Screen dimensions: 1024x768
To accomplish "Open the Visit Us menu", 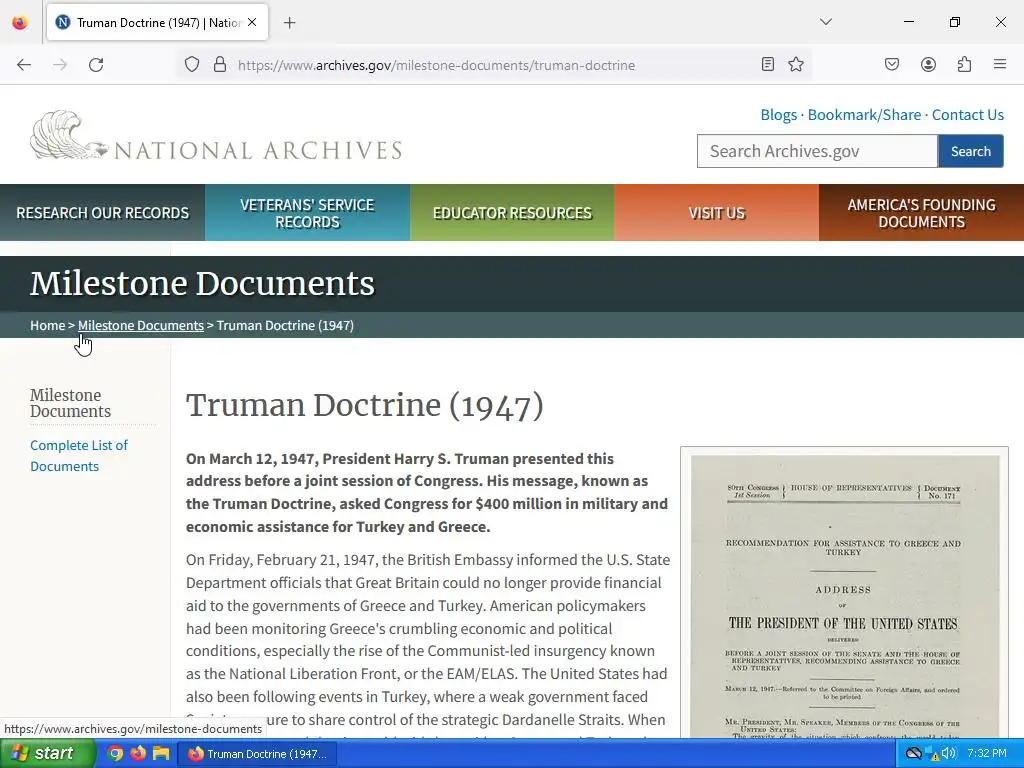I will tap(716, 213).
